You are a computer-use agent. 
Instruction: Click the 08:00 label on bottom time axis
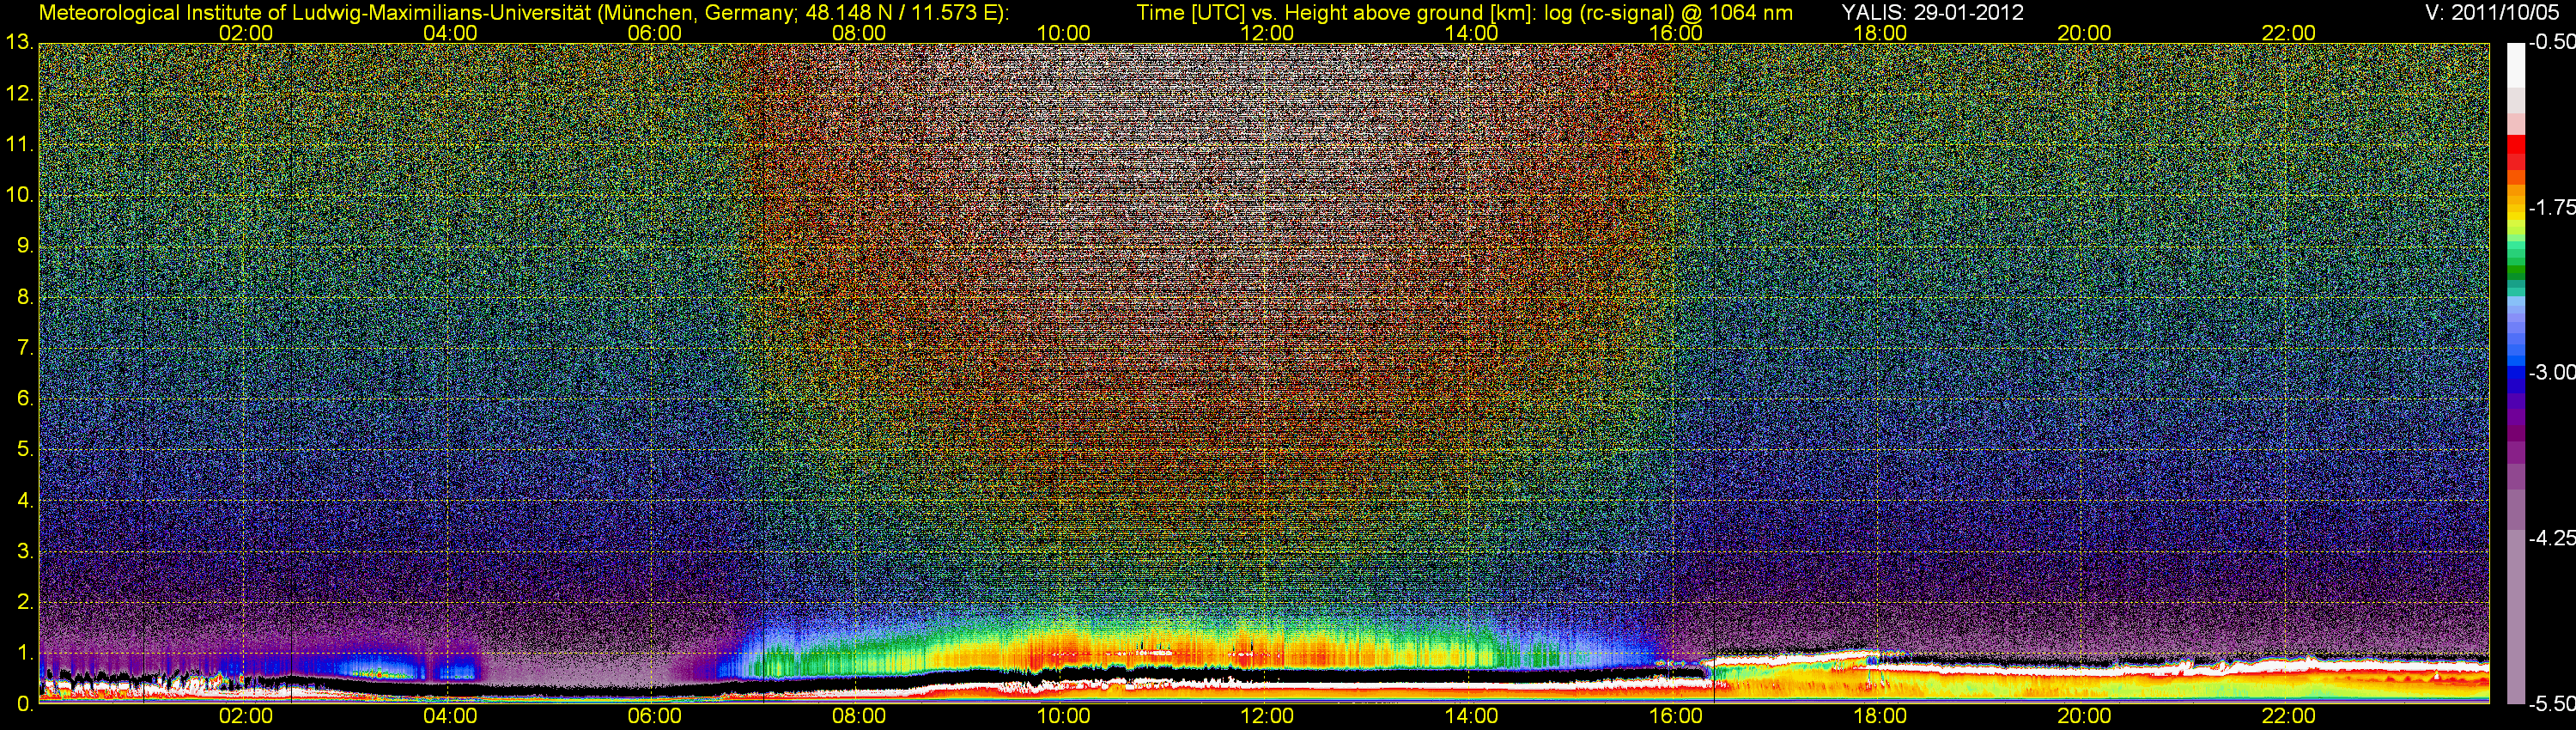tap(859, 717)
